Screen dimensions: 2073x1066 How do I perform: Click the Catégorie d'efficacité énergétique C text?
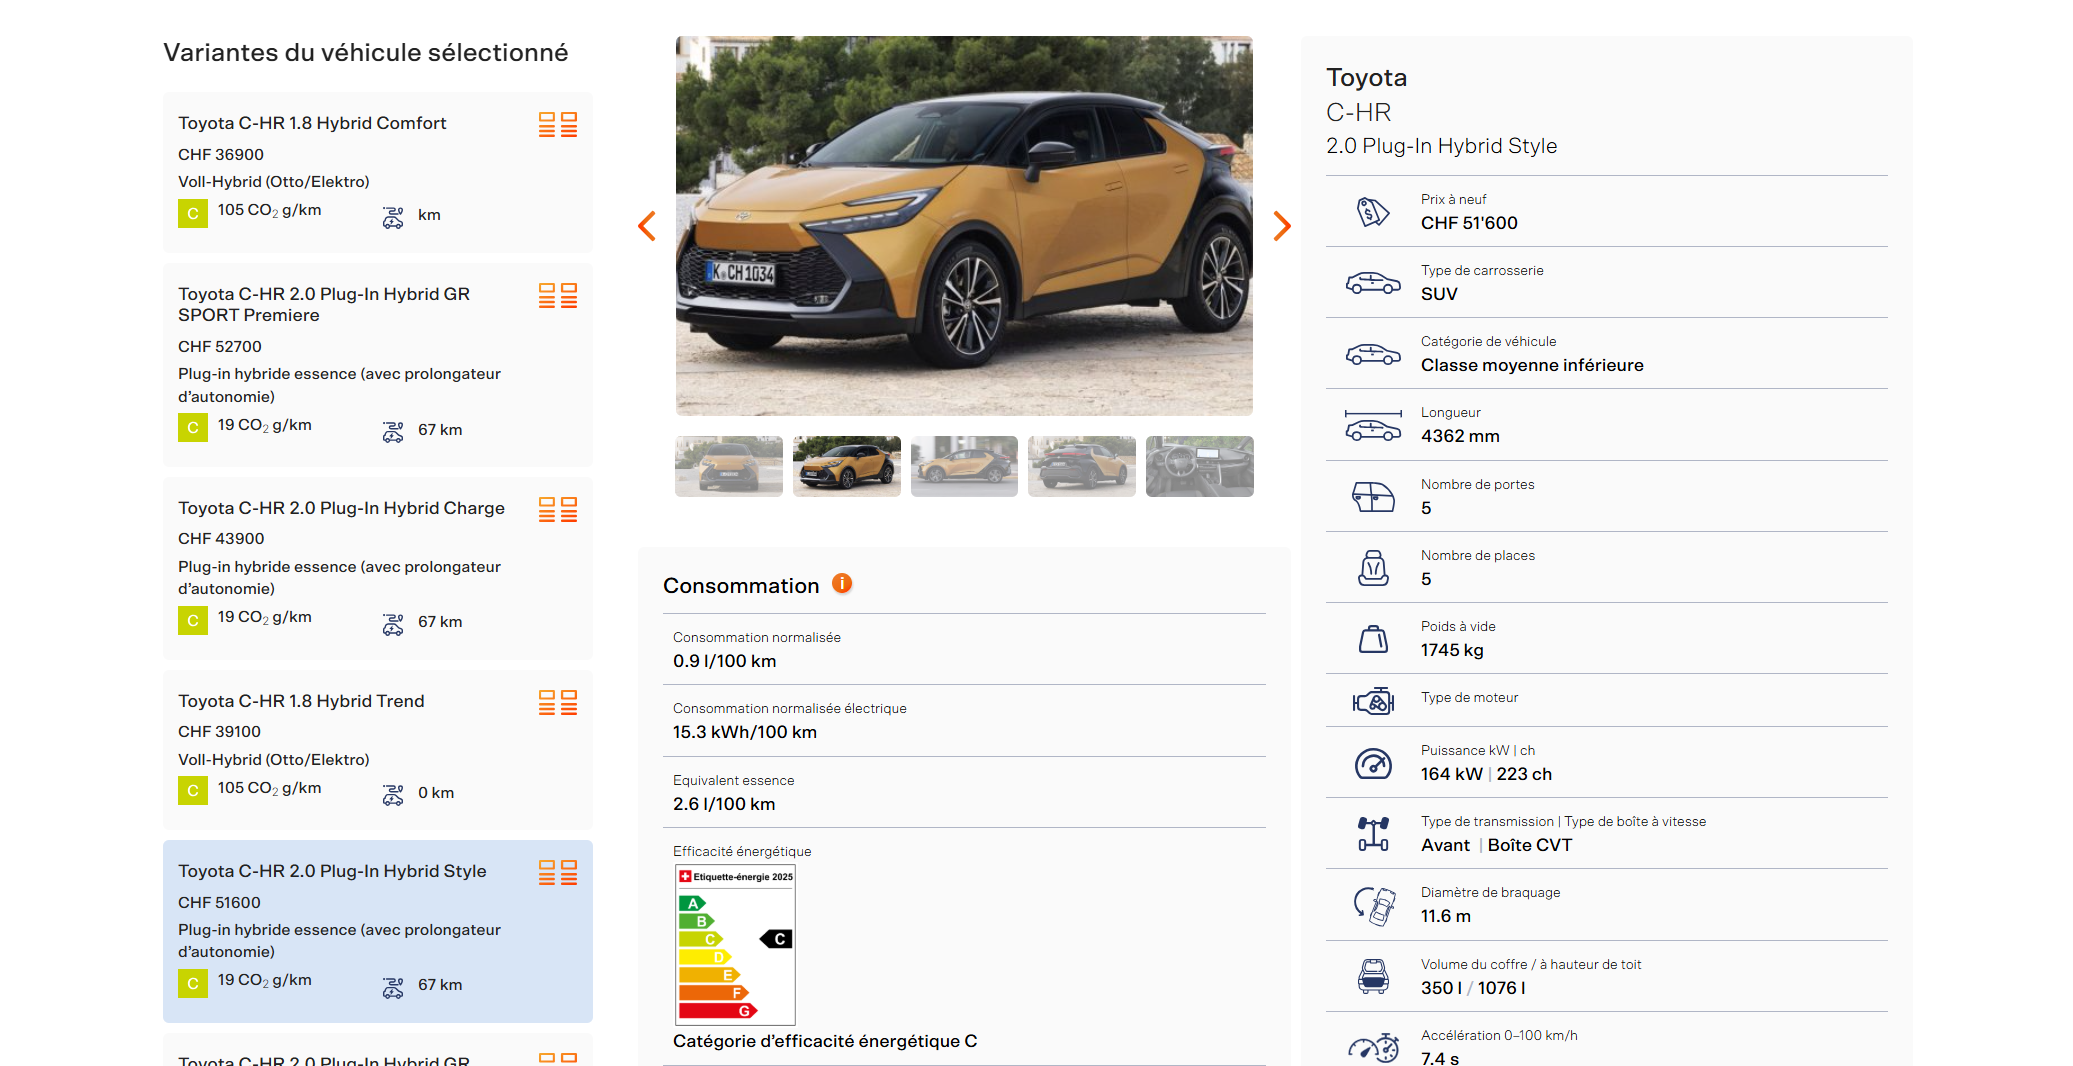(825, 1041)
